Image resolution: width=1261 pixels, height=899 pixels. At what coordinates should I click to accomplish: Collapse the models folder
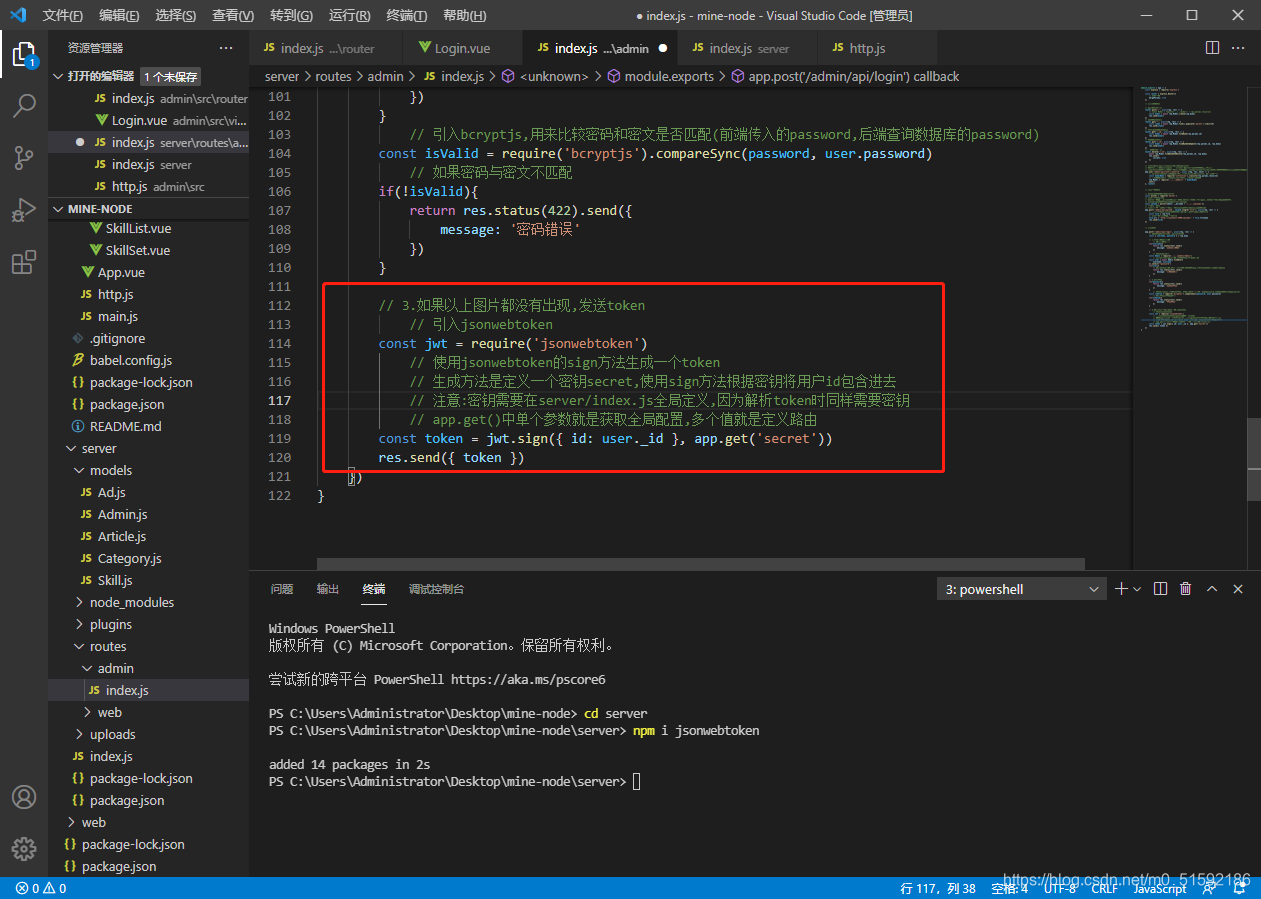click(x=110, y=470)
